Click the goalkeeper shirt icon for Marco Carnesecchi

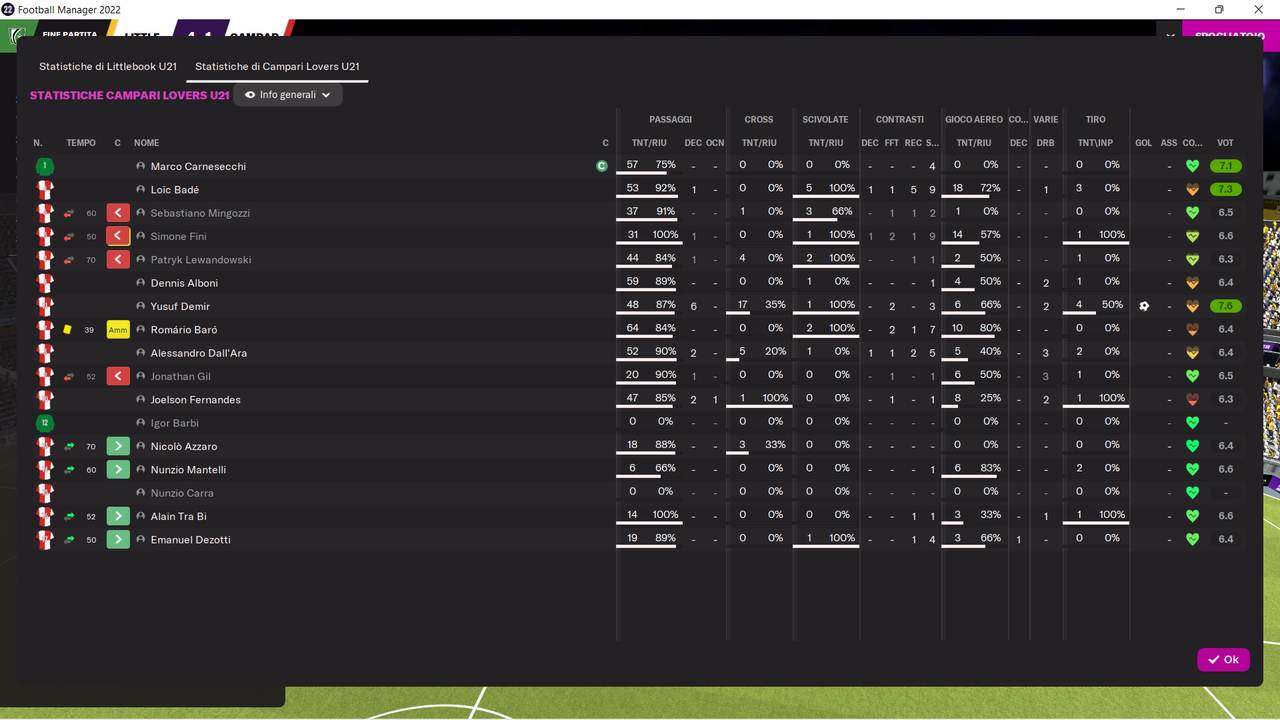pos(45,166)
